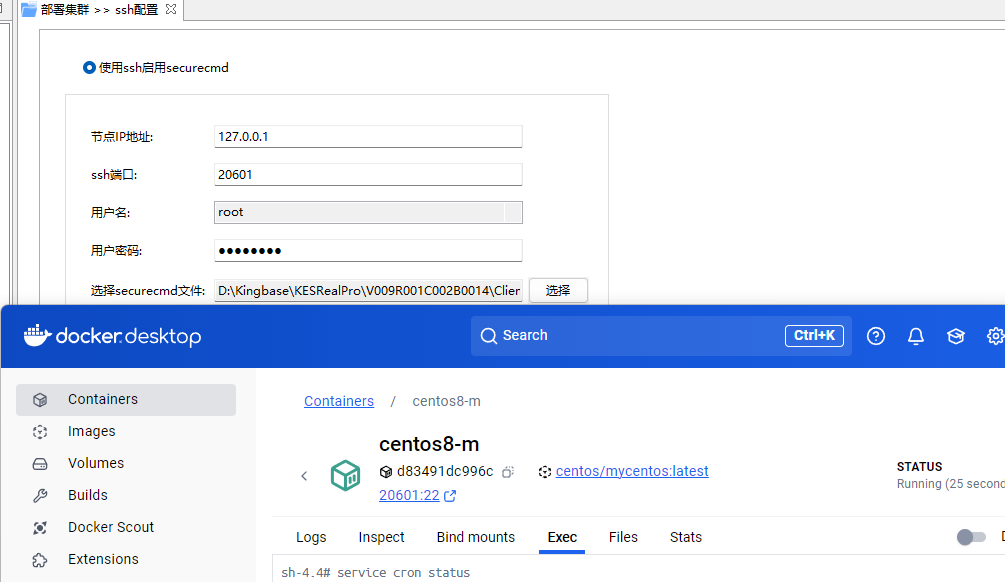Viewport: 1005px width, 582px height.
Task: Open the Learning Center graduation cap icon
Action: [956, 336]
